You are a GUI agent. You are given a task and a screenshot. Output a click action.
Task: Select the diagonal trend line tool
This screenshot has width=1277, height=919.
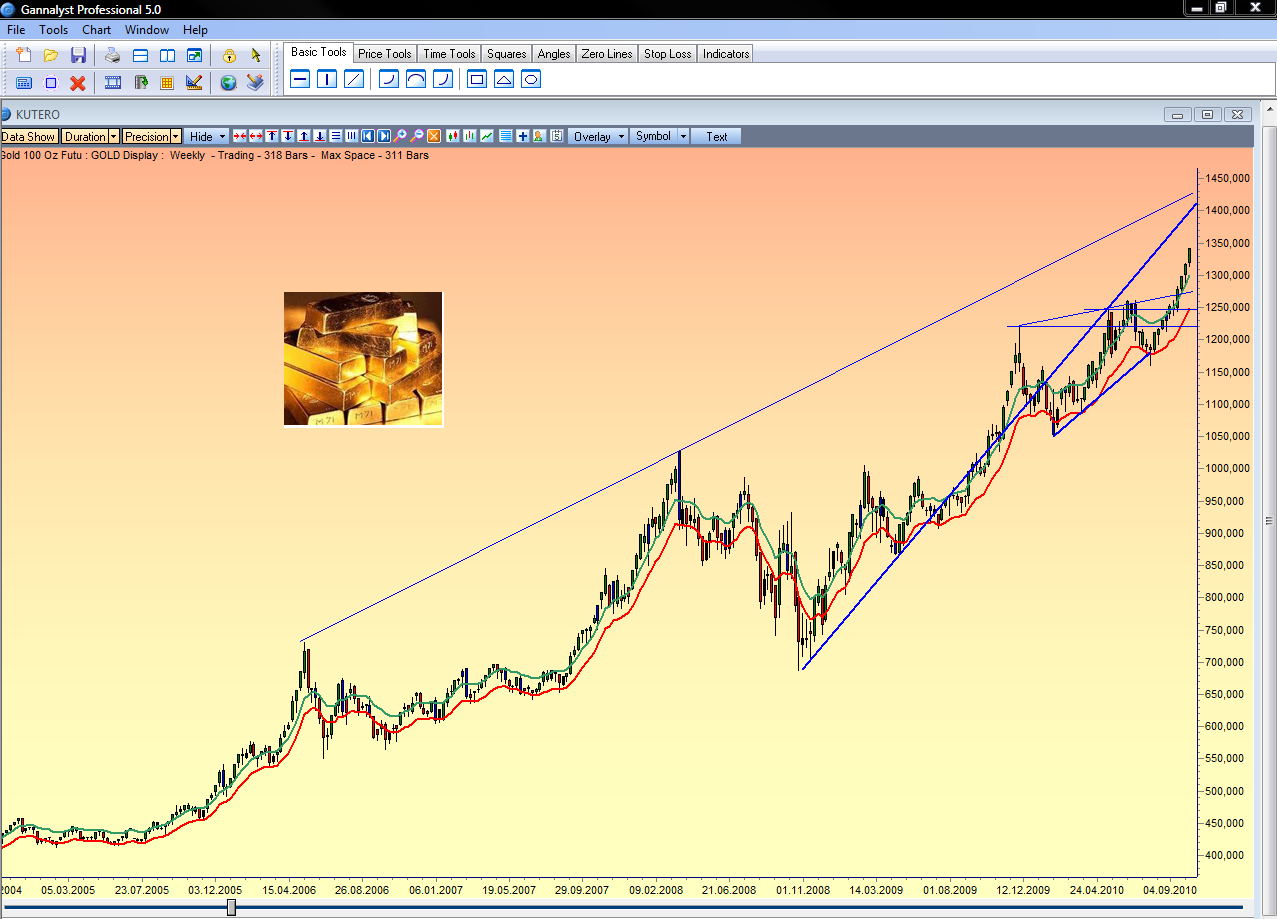353,79
